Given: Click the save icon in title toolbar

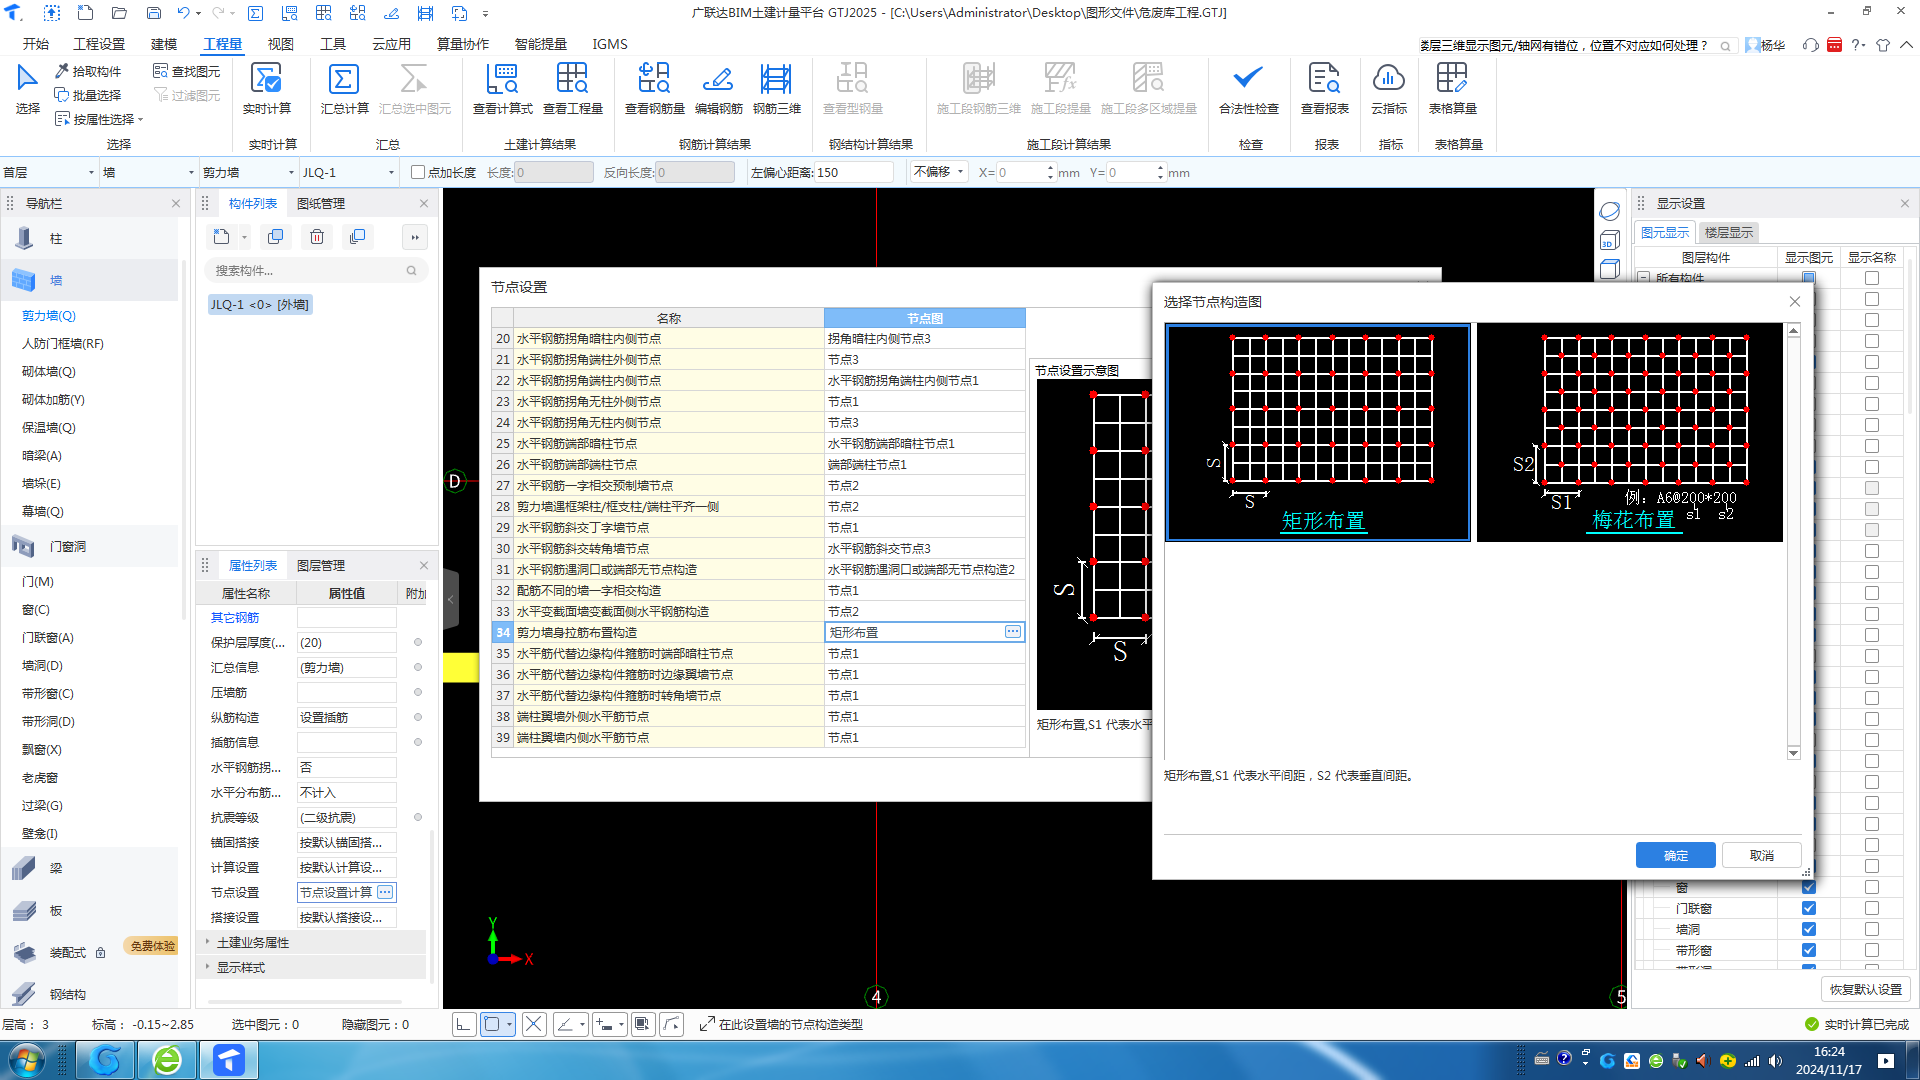Looking at the screenshot, I should tap(153, 13).
